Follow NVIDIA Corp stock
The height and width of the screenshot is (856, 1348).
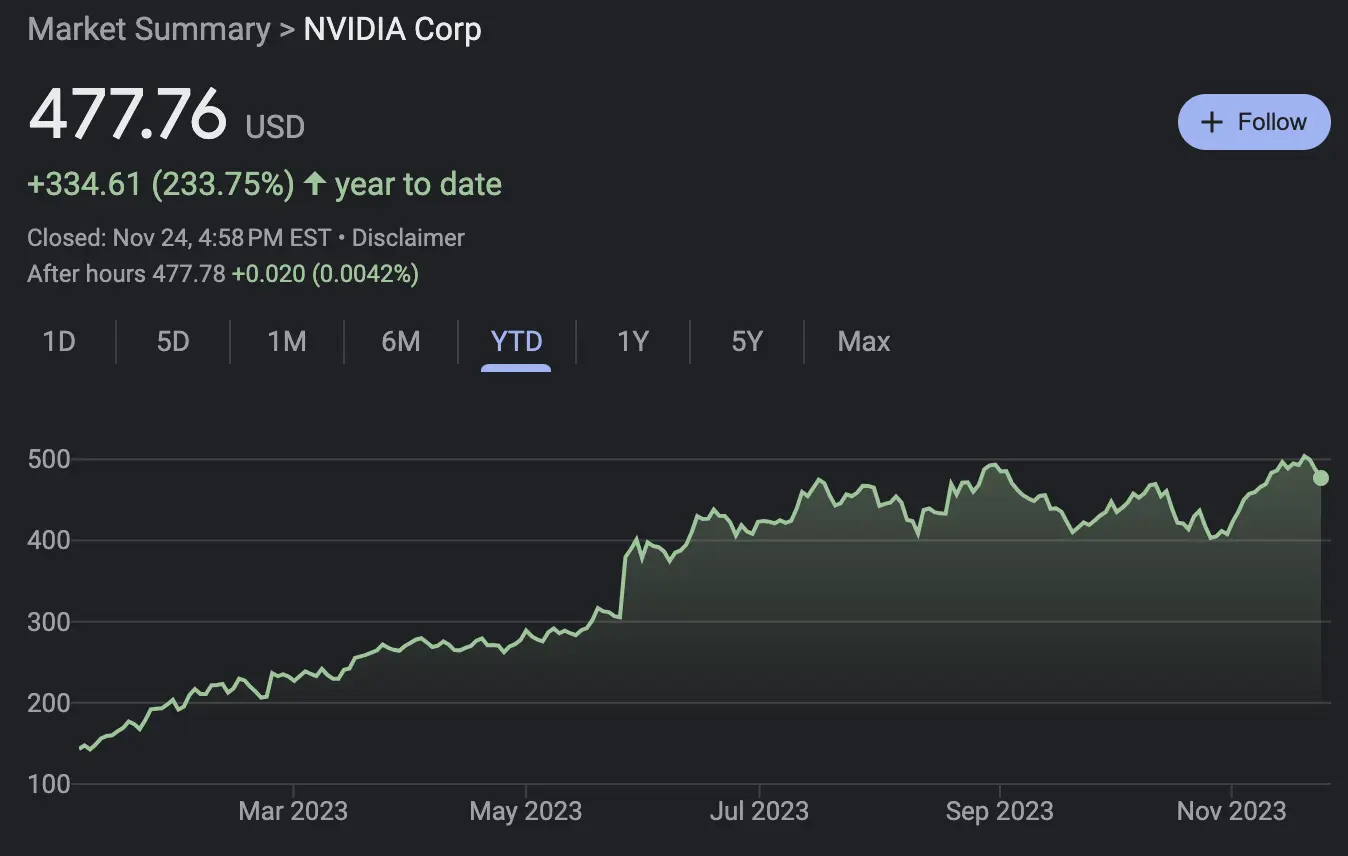1254,122
